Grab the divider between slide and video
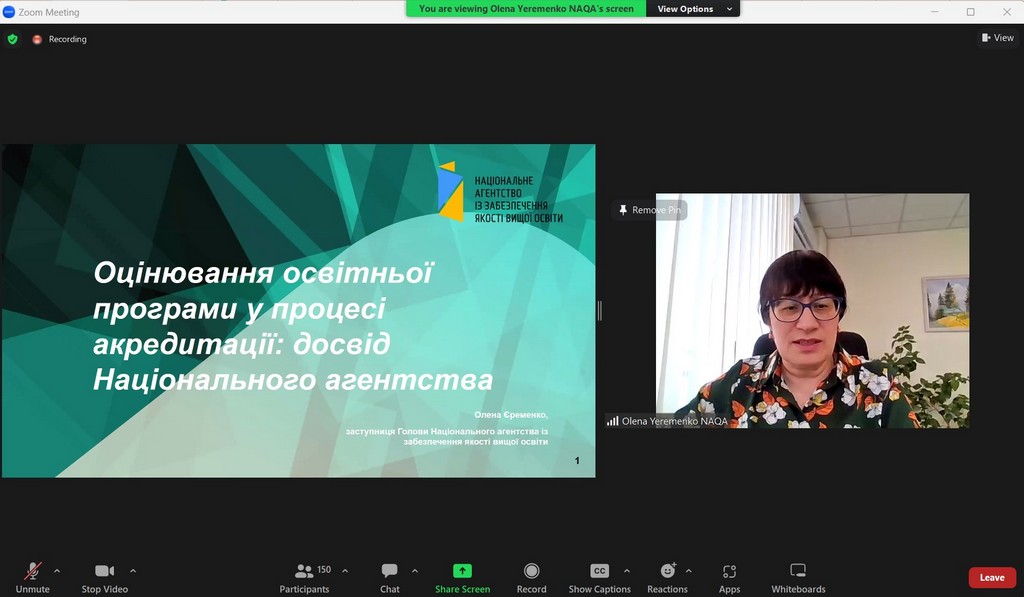1024x597 pixels. click(x=600, y=311)
